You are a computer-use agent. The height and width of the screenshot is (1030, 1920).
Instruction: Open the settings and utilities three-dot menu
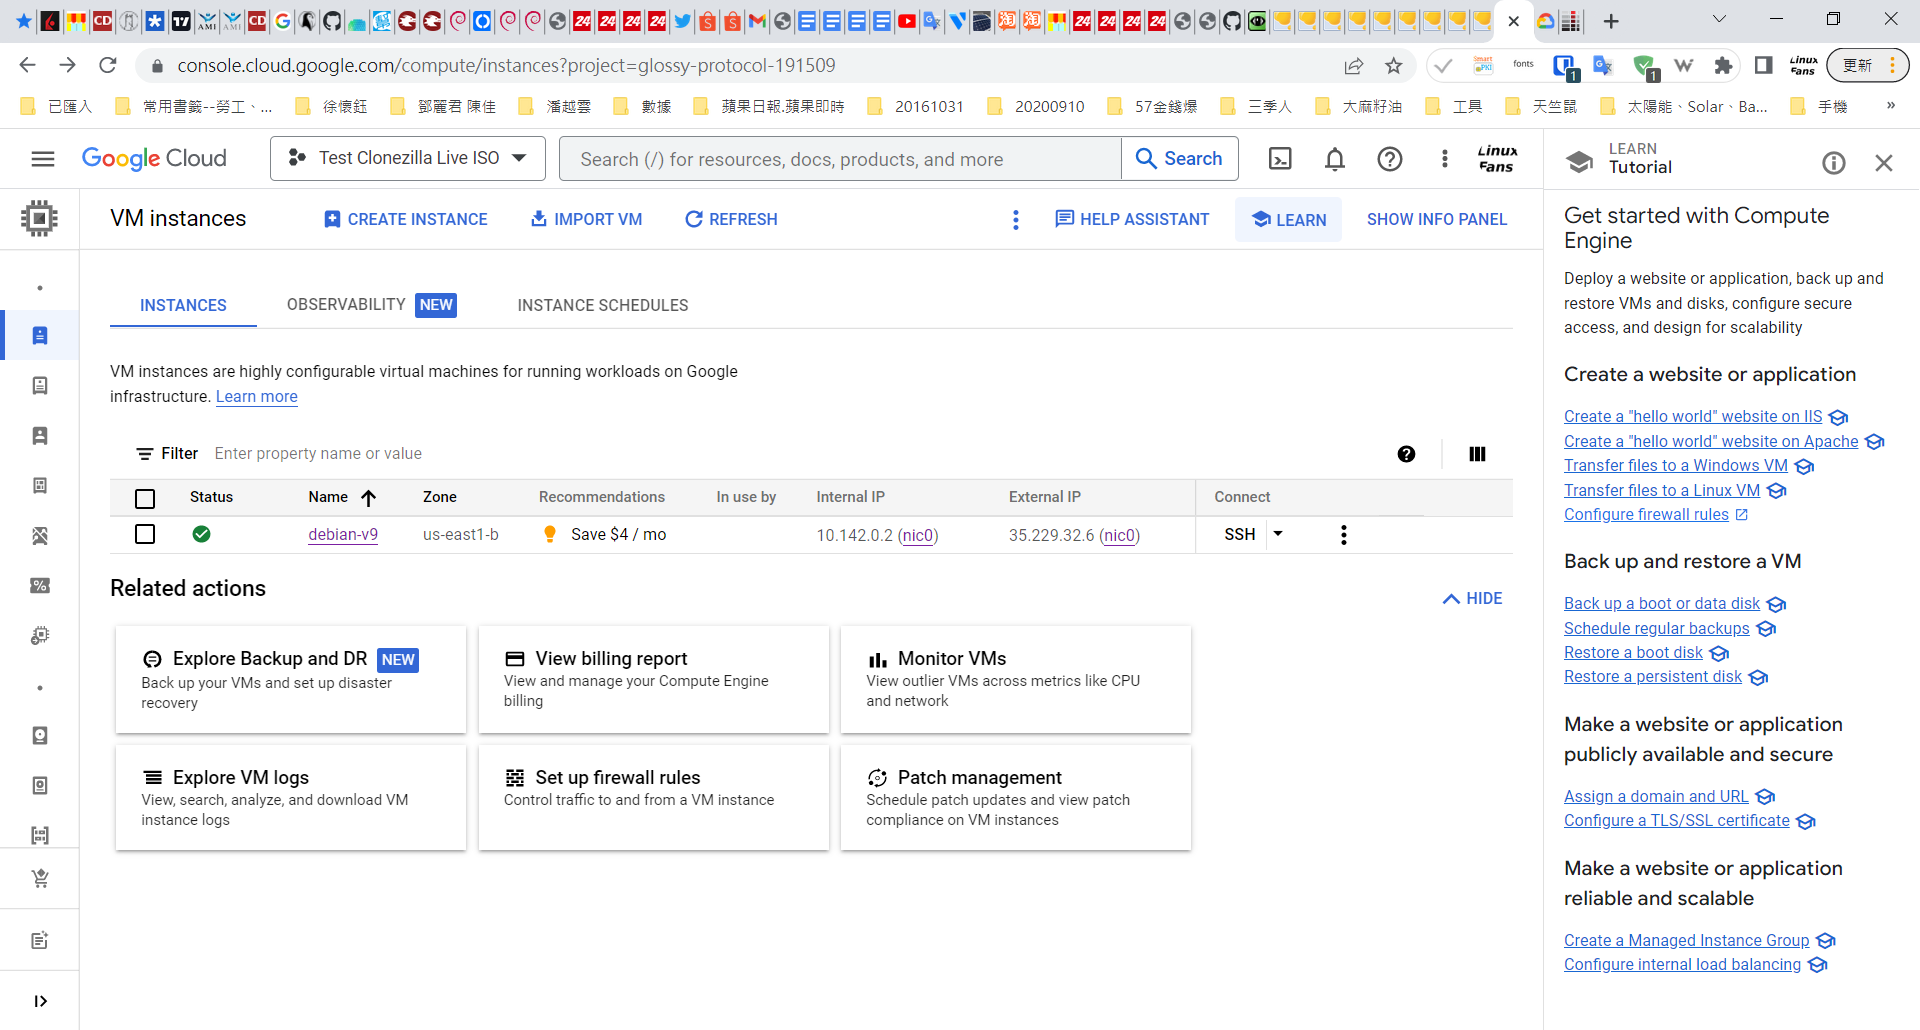(1444, 159)
